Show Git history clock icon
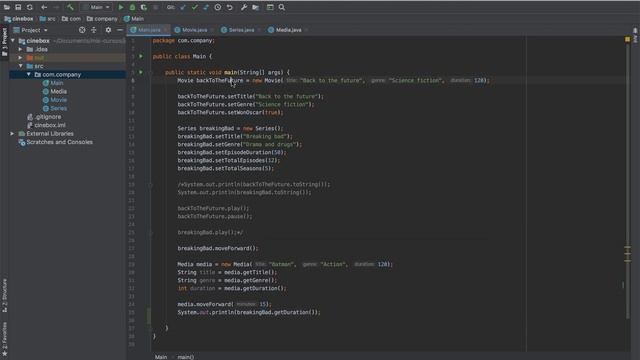The image size is (640, 360). pos(218,7)
